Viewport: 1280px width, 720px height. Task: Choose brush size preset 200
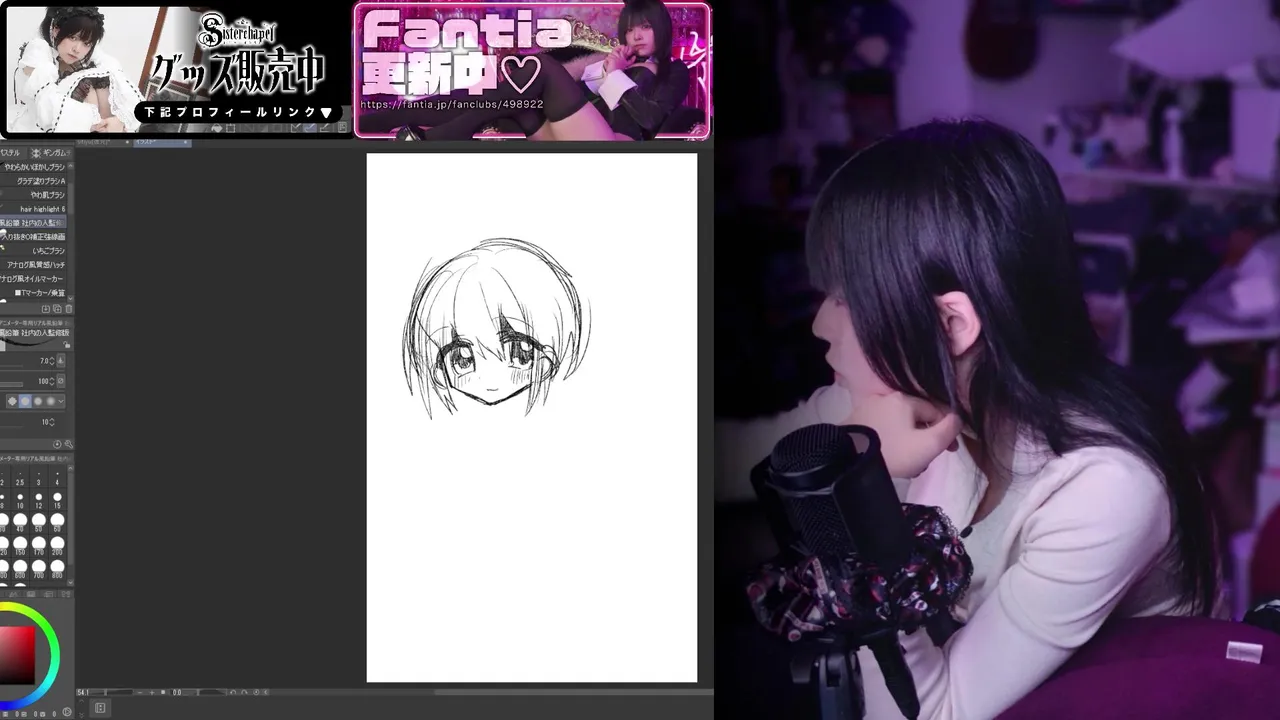57,547
